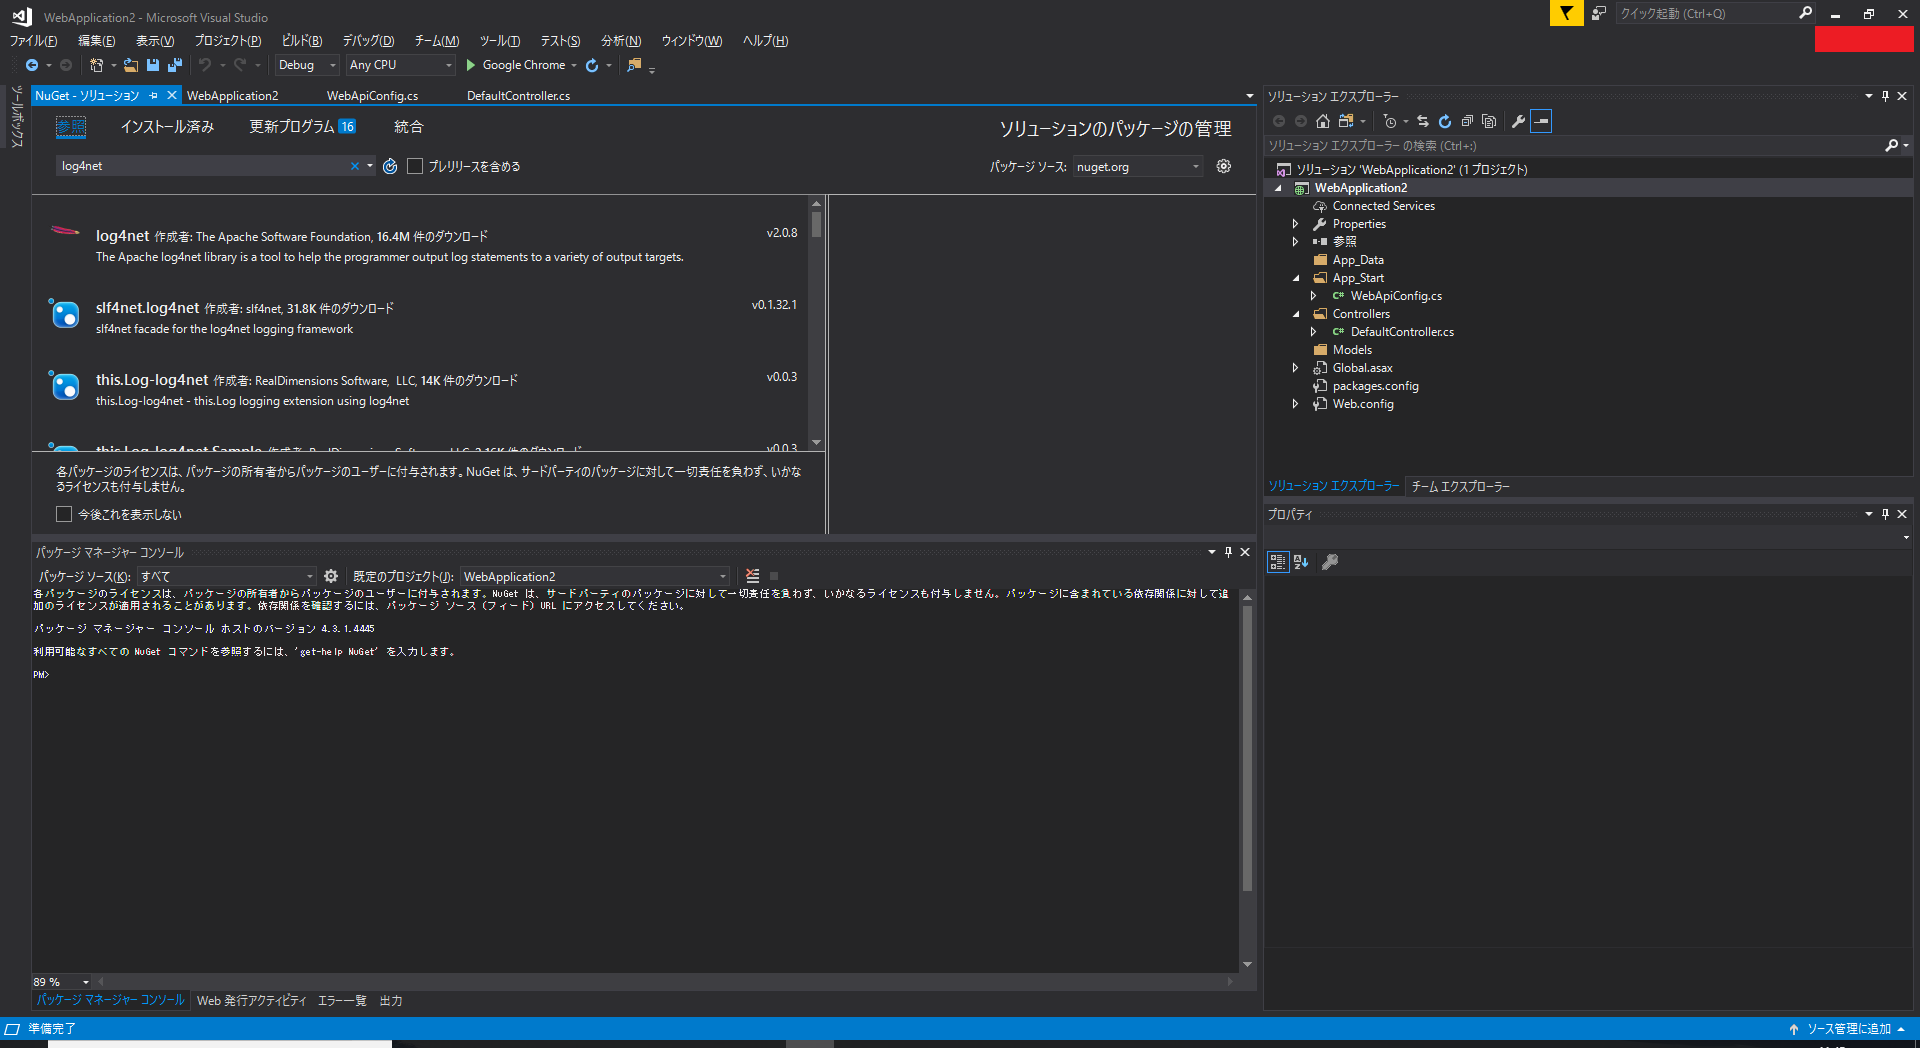Toggle the プレリリースを含める checkbox
1920x1048 pixels.
(x=415, y=166)
